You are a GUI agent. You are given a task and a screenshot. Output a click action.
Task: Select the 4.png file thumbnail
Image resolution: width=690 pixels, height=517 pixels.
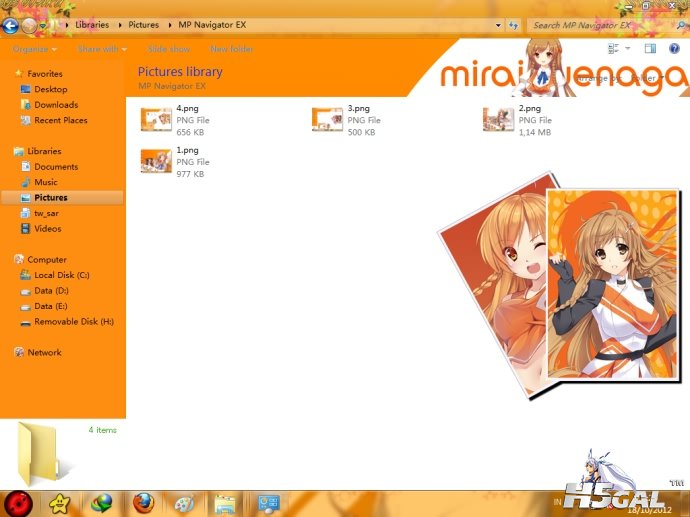click(x=156, y=119)
